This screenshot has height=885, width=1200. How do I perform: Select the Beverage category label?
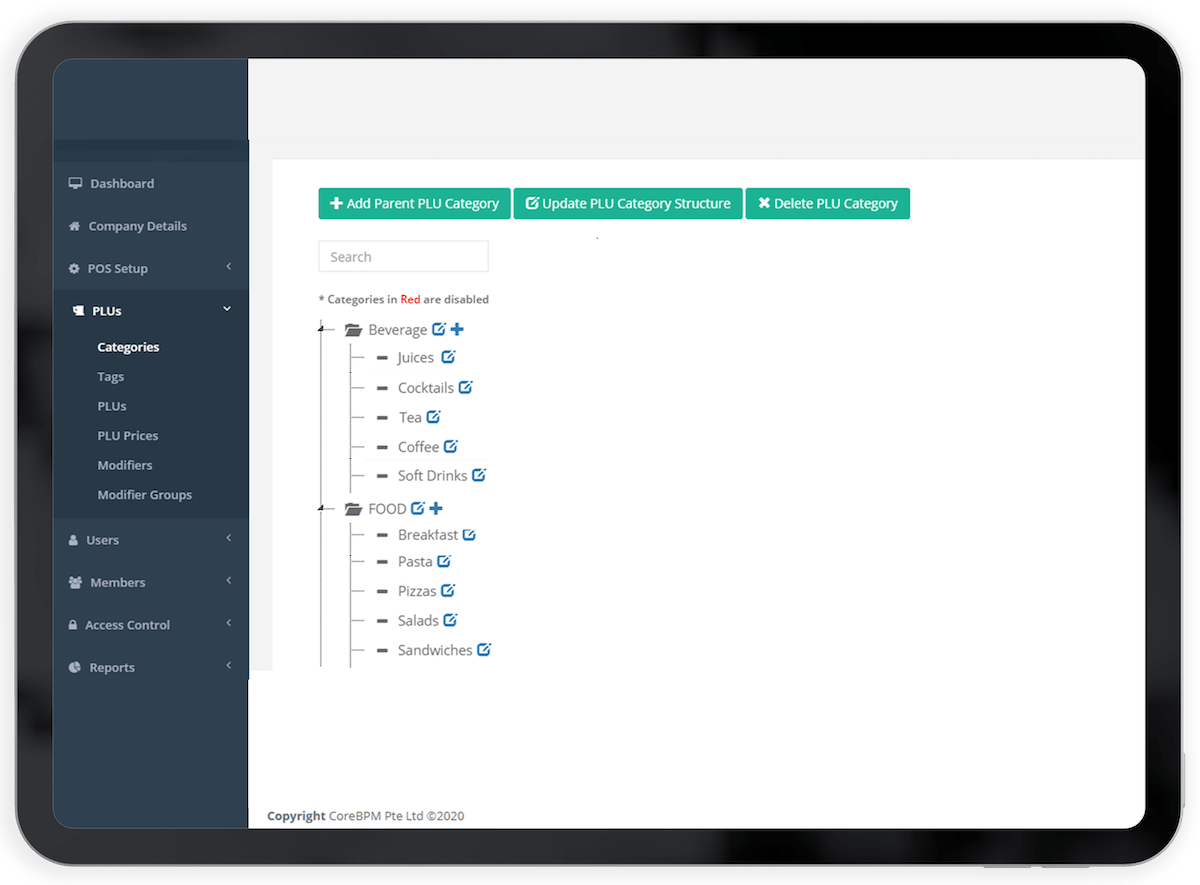point(398,330)
